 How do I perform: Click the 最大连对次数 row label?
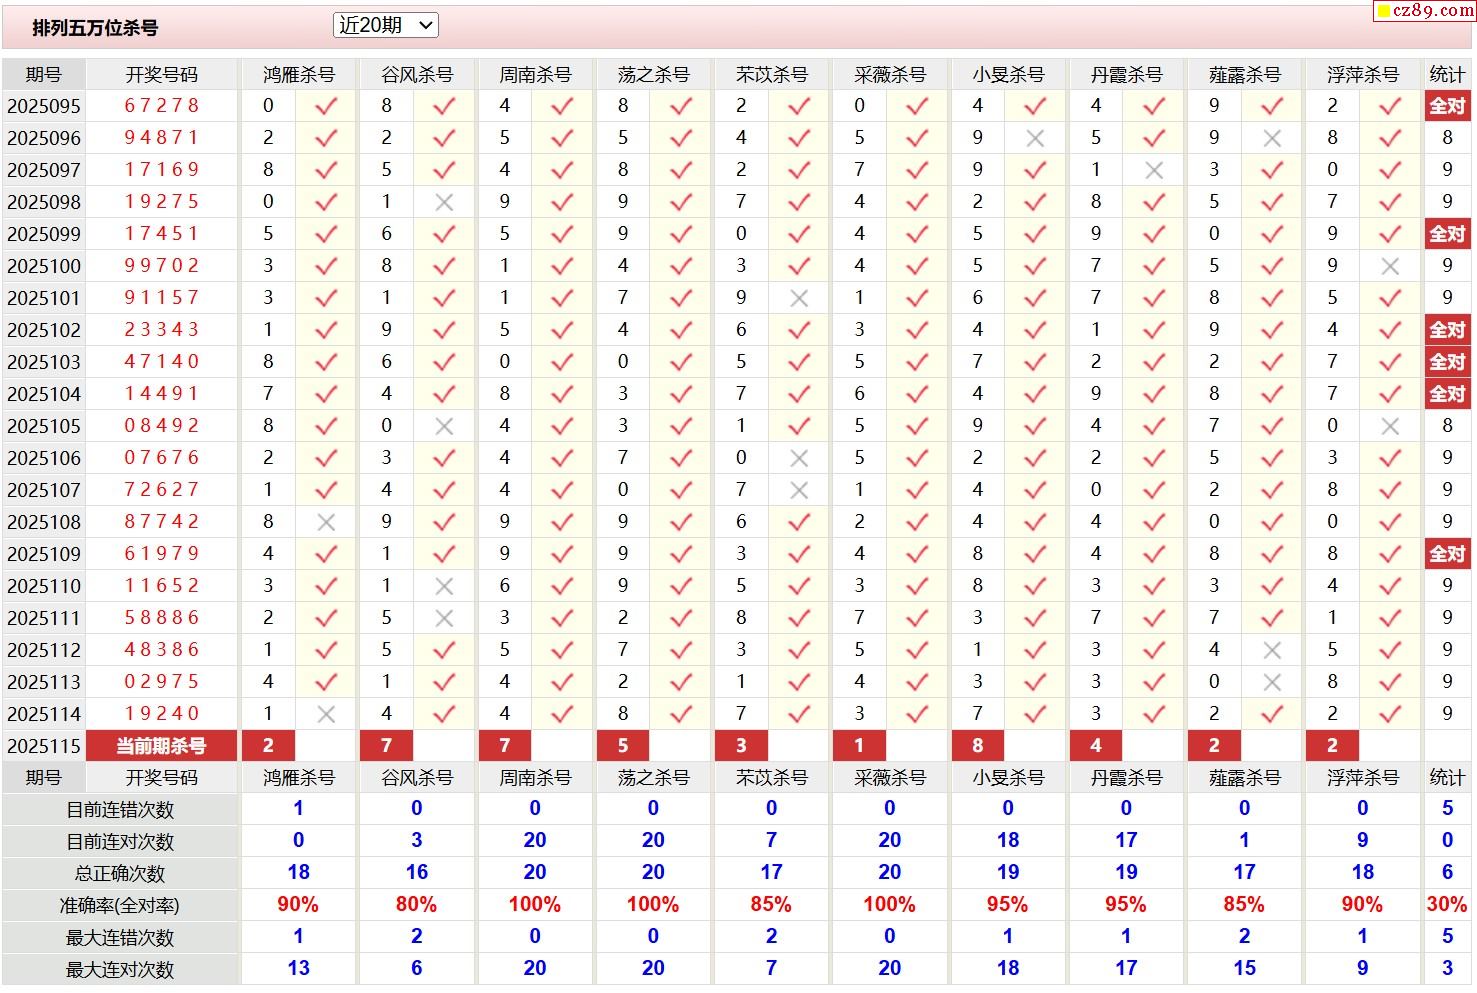coord(120,970)
